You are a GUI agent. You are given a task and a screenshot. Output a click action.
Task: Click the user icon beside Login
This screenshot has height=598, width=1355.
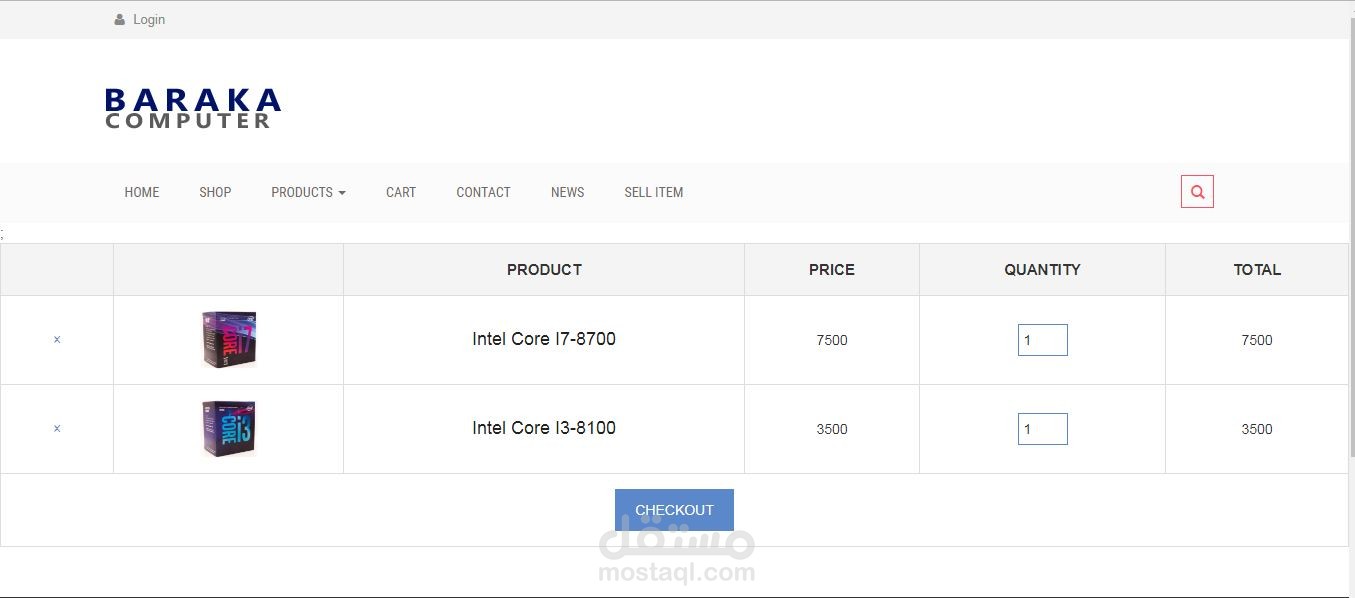[x=120, y=20]
